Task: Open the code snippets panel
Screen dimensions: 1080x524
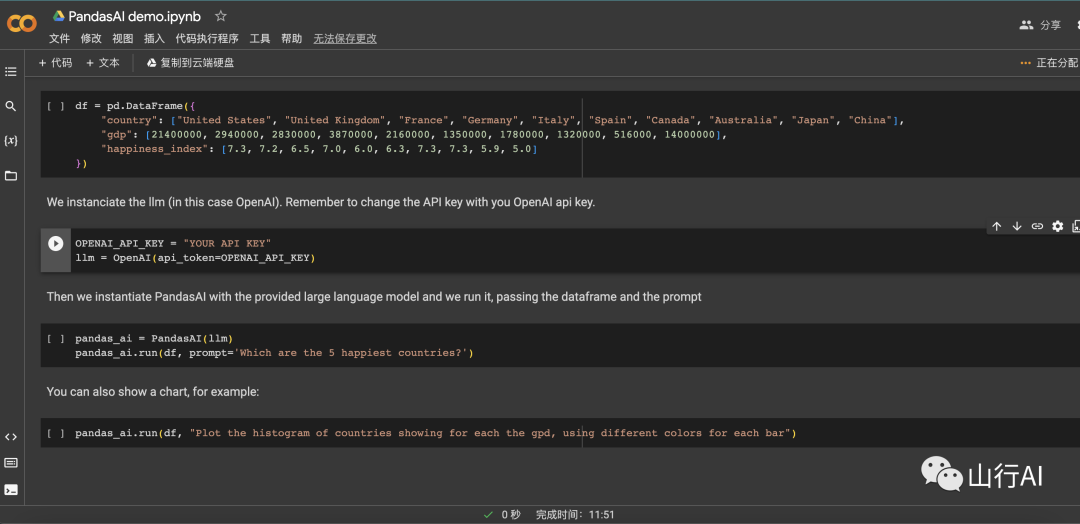Action: tap(11, 437)
